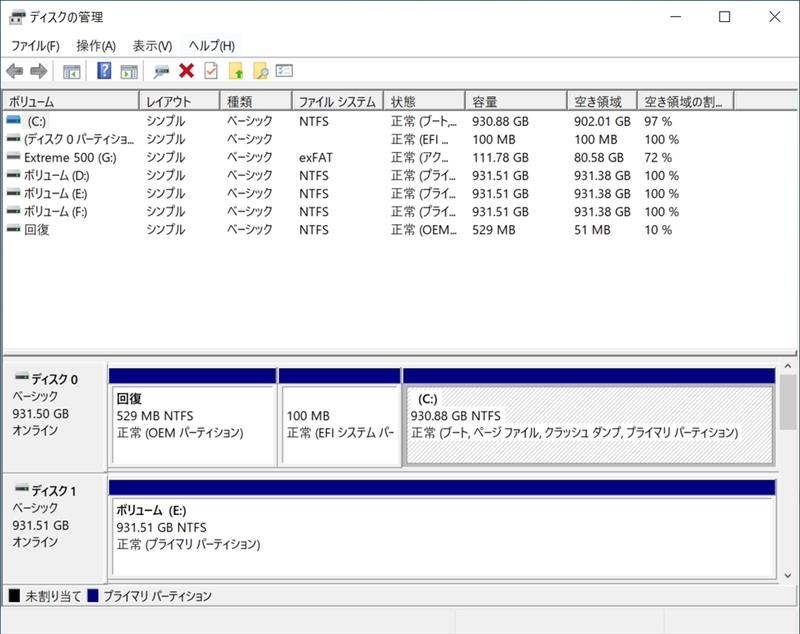Screen dimensions: 800x634
Task: Click the yellow folder with green arrow icon
Action: pyautogui.click(x=236, y=71)
